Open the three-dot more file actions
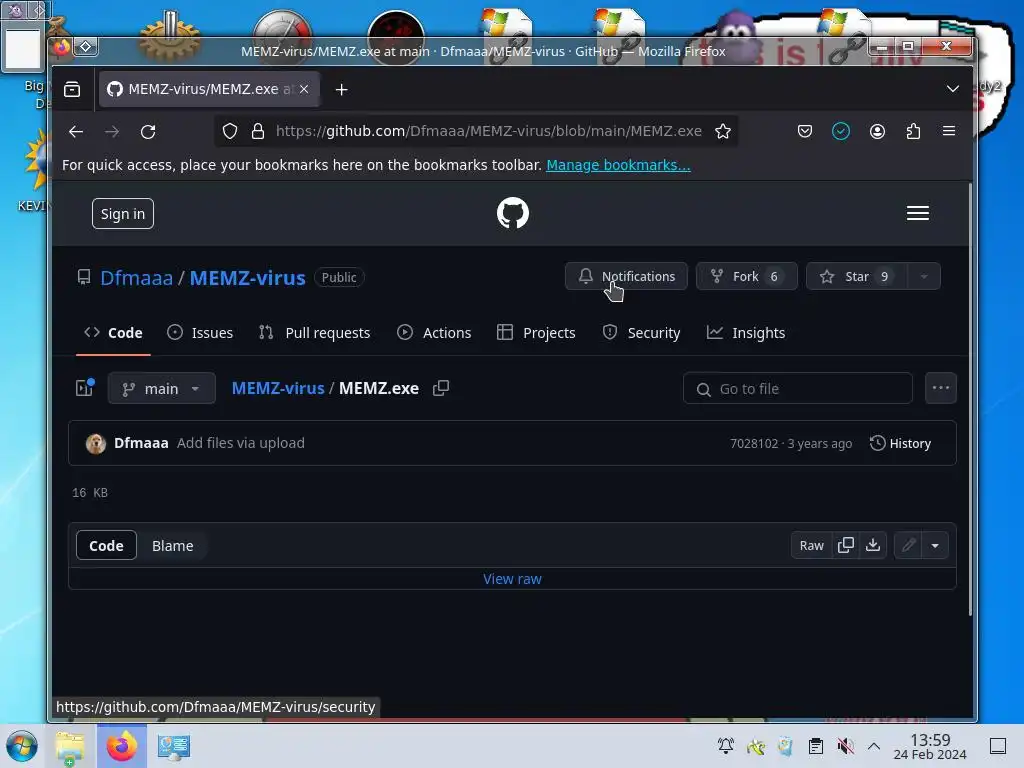Viewport: 1024px width, 768px height. pos(941,388)
